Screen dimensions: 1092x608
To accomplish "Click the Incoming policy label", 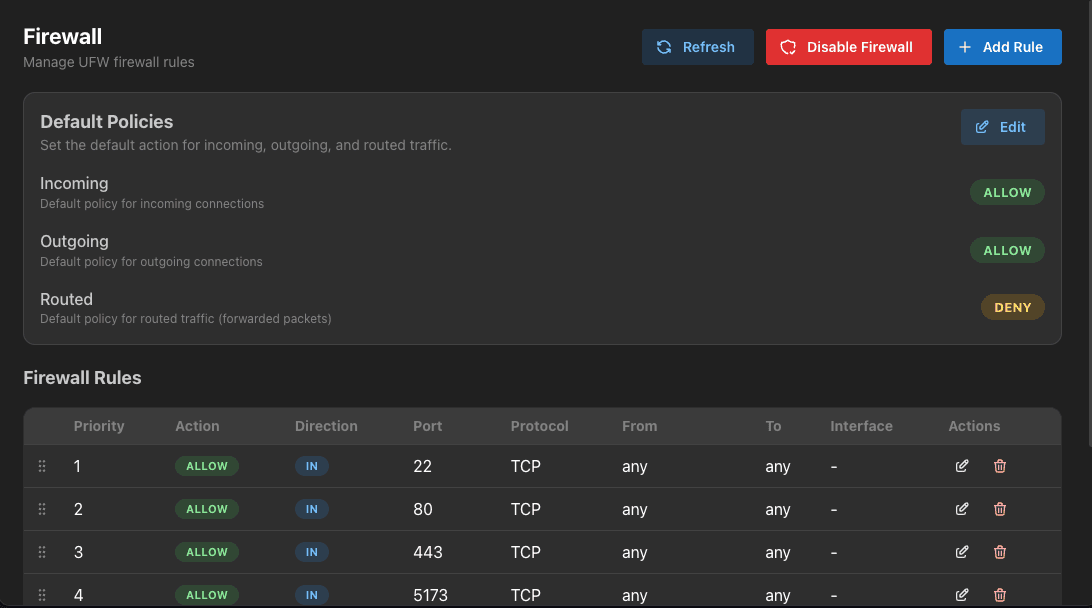I will 74,183.
